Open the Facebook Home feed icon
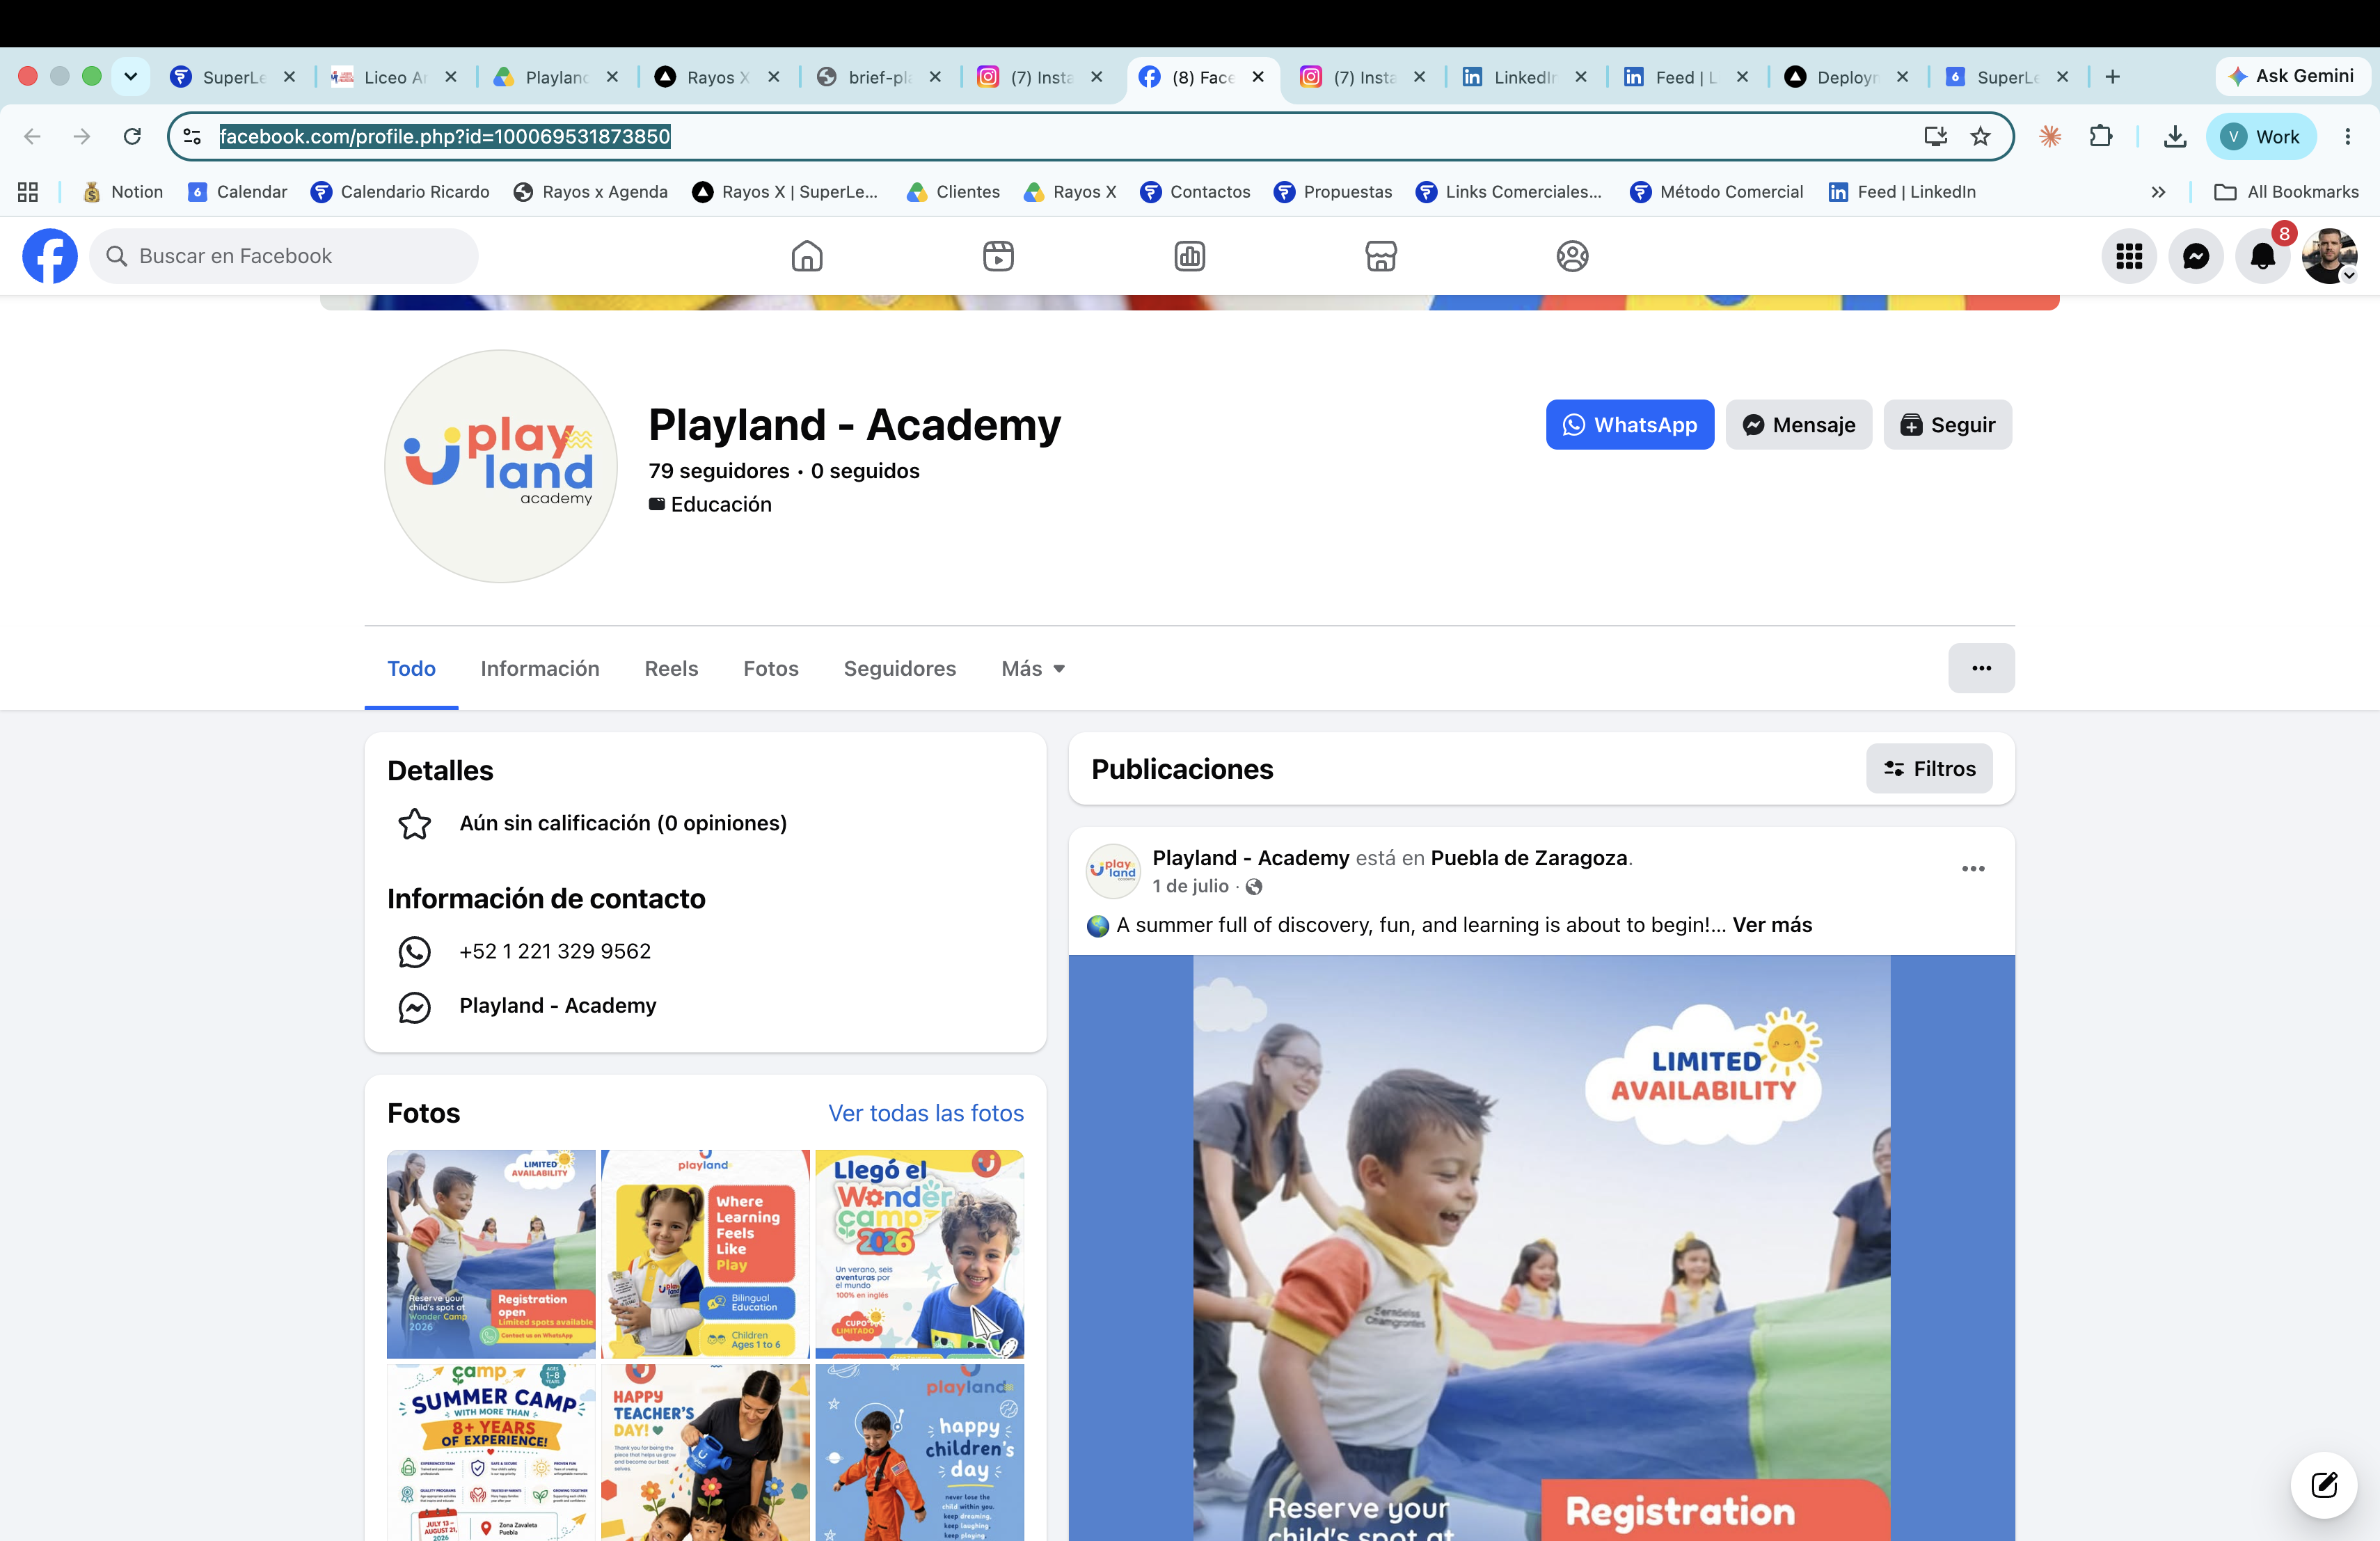 pos(807,256)
